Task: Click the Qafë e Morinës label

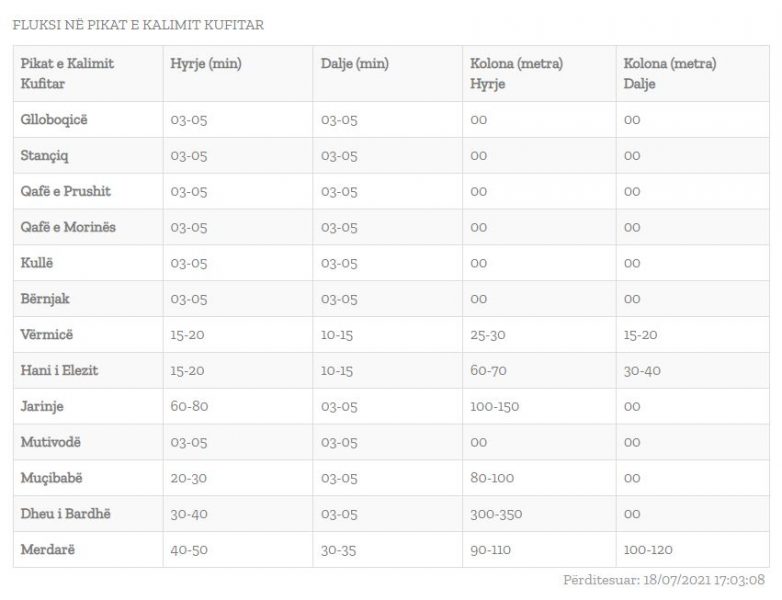Action: pyautogui.click(x=68, y=227)
